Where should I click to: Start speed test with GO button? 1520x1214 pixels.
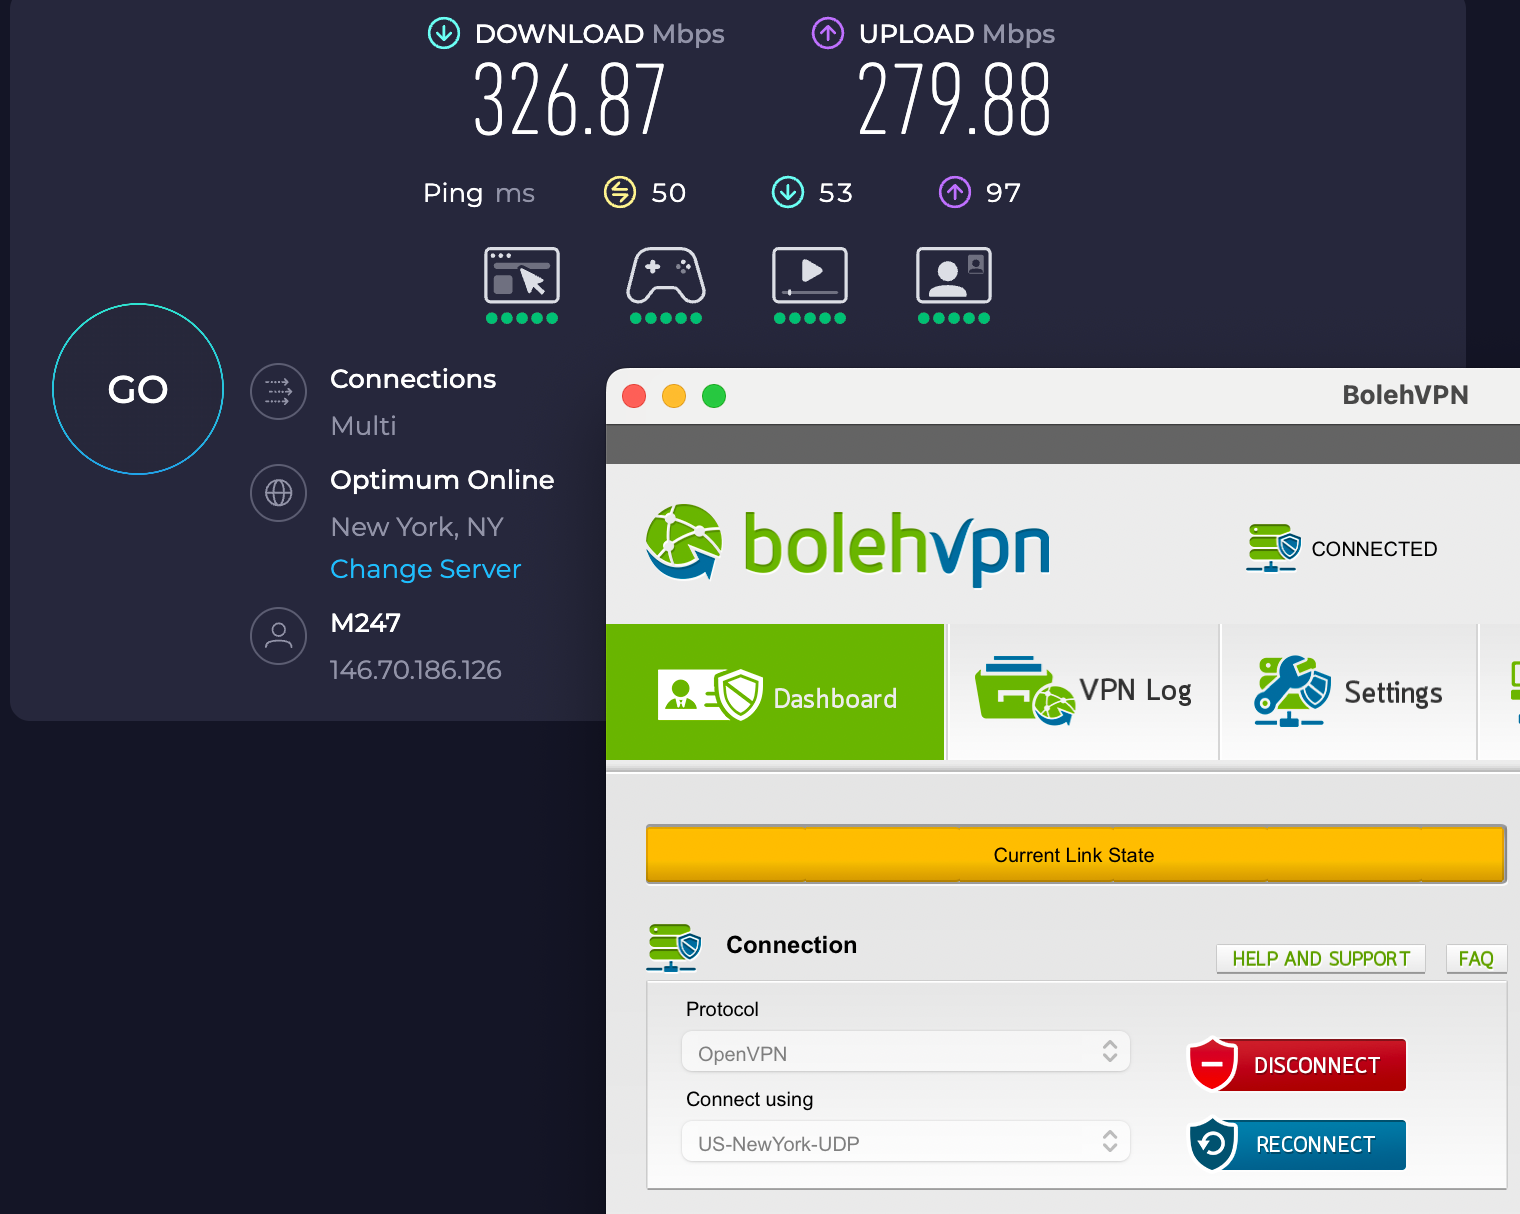[x=138, y=389]
